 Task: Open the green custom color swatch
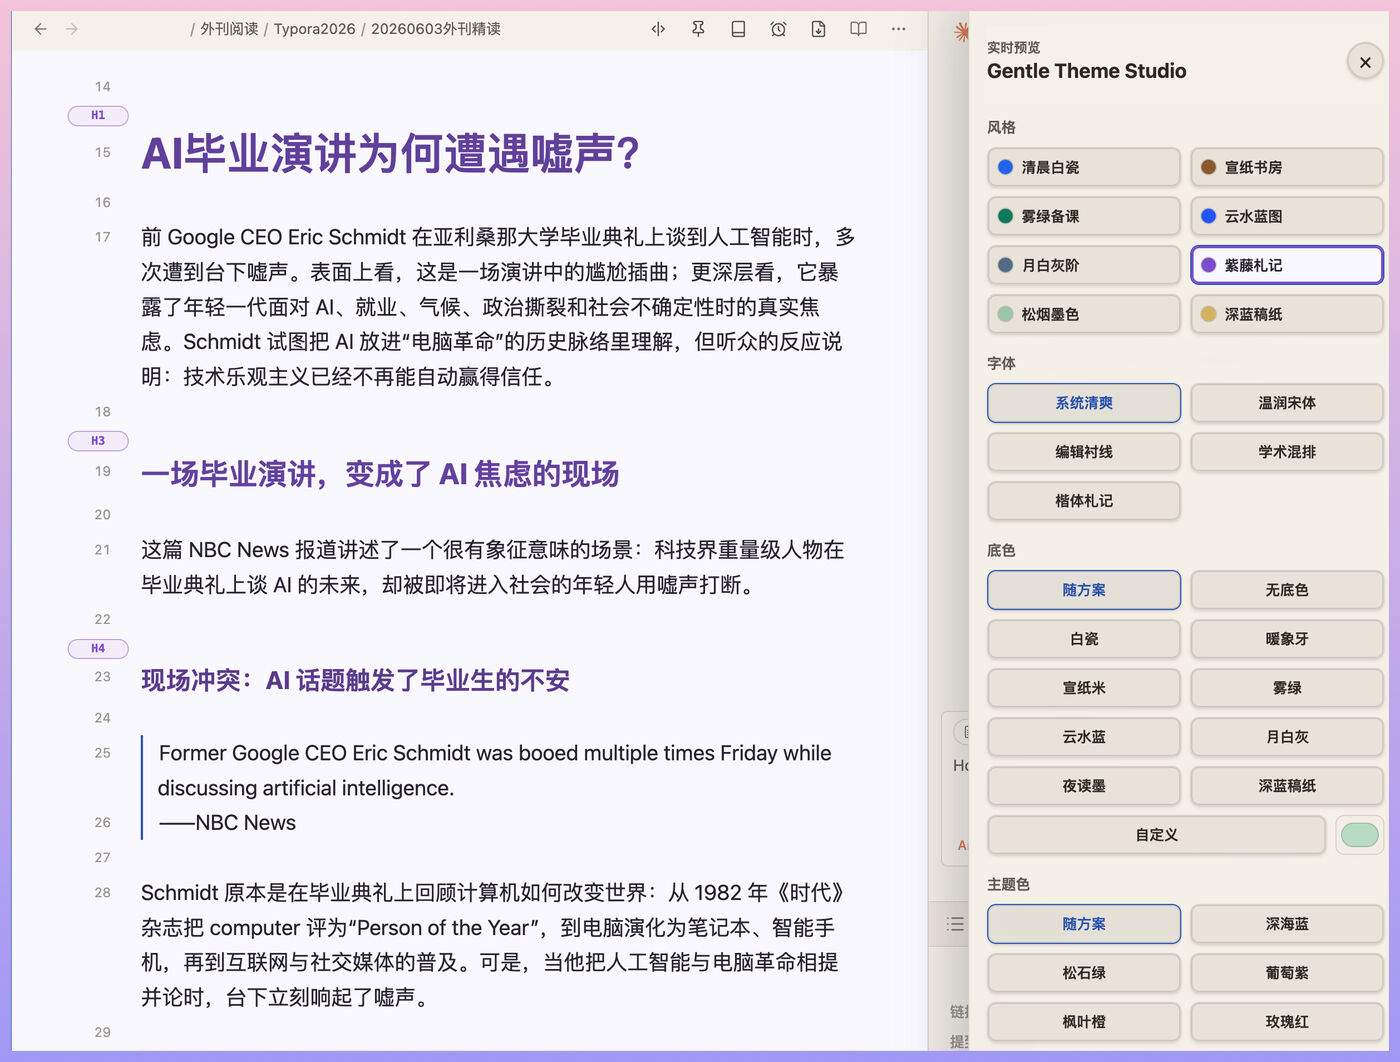[x=1360, y=835]
